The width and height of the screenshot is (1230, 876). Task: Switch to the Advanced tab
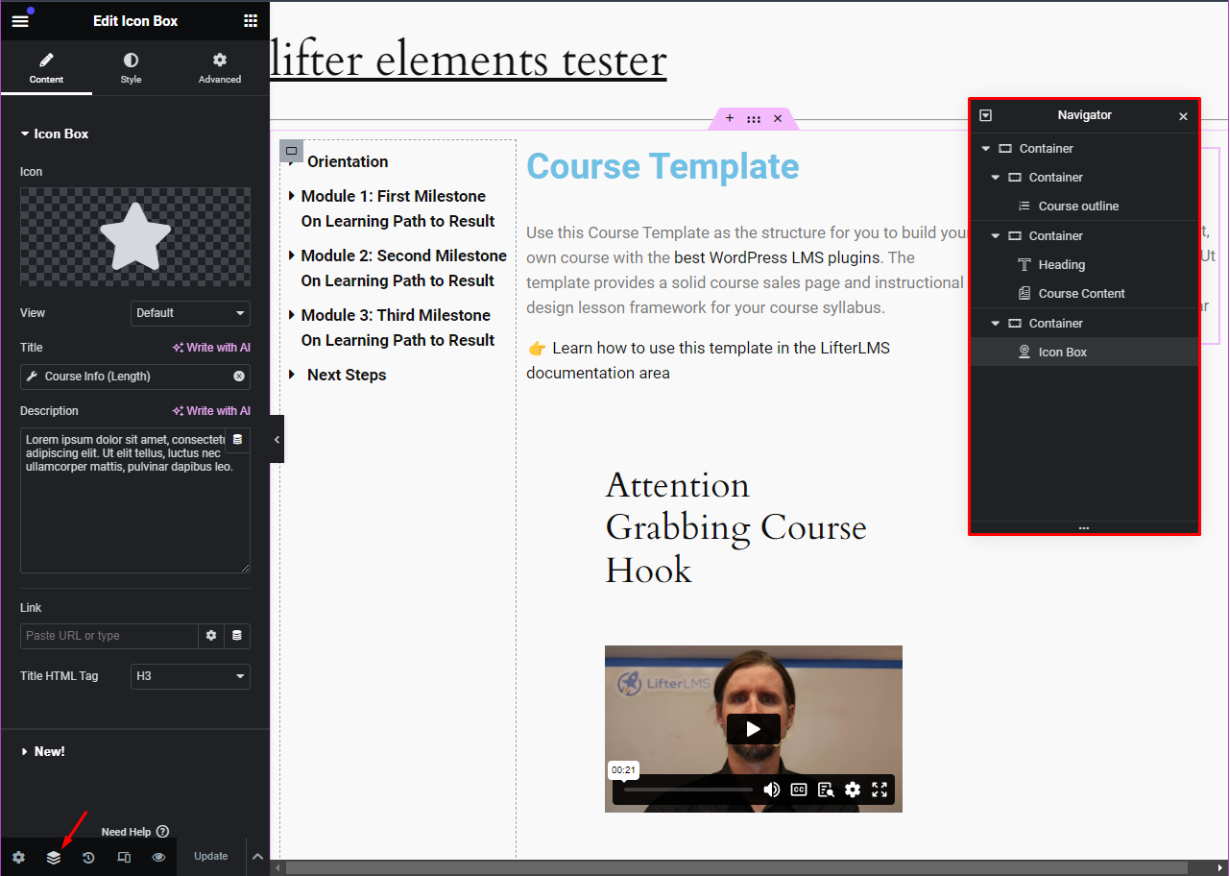[220, 68]
